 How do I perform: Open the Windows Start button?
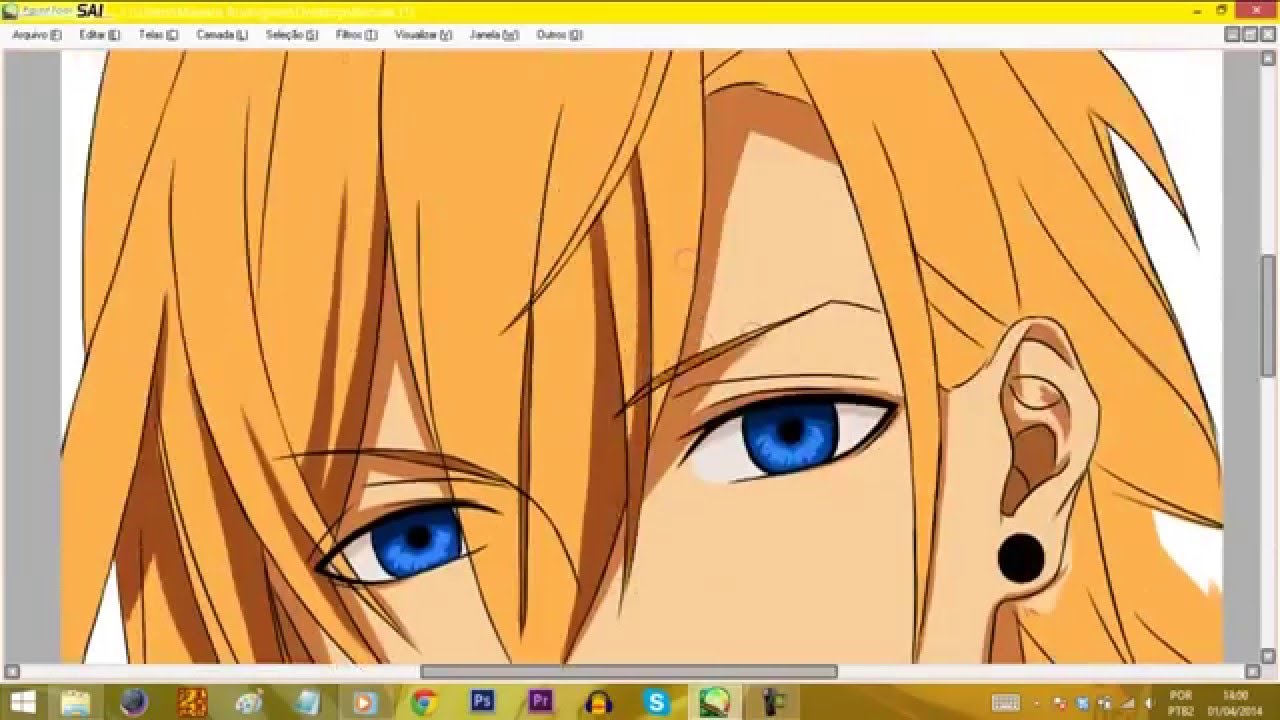click(x=23, y=702)
